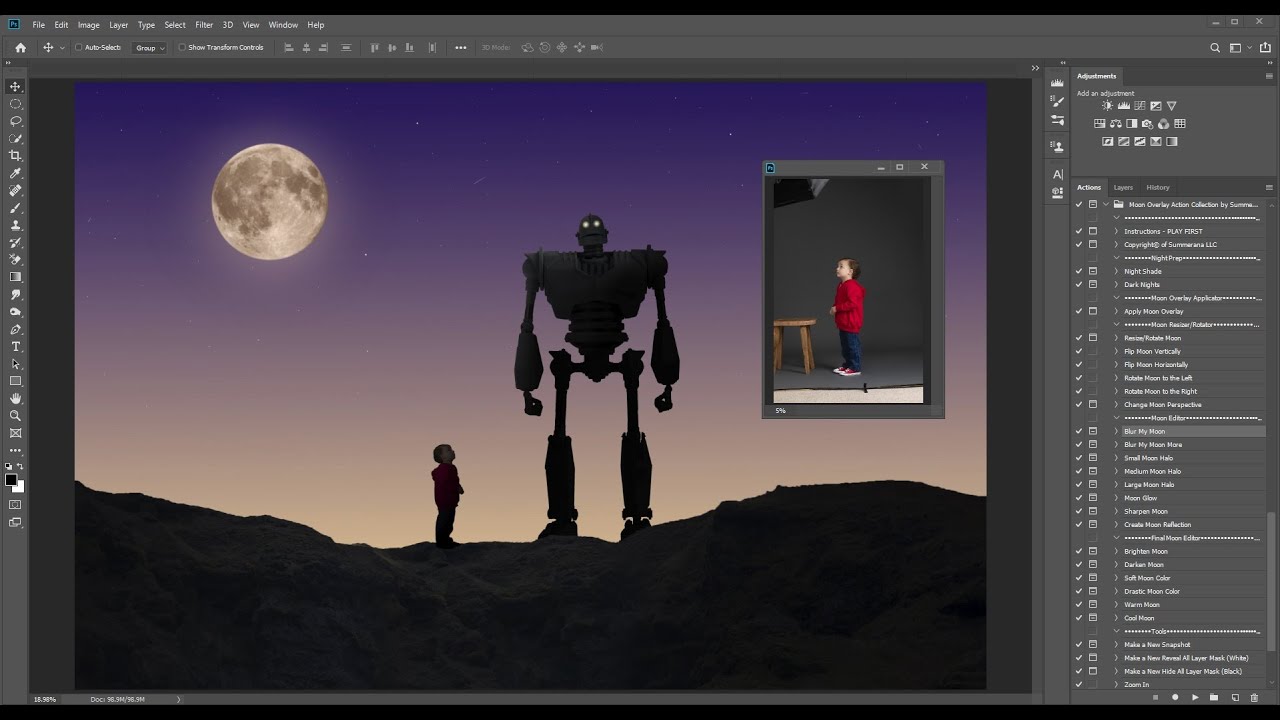The width and height of the screenshot is (1280, 720).
Task: Open the File menu
Action: (38, 25)
